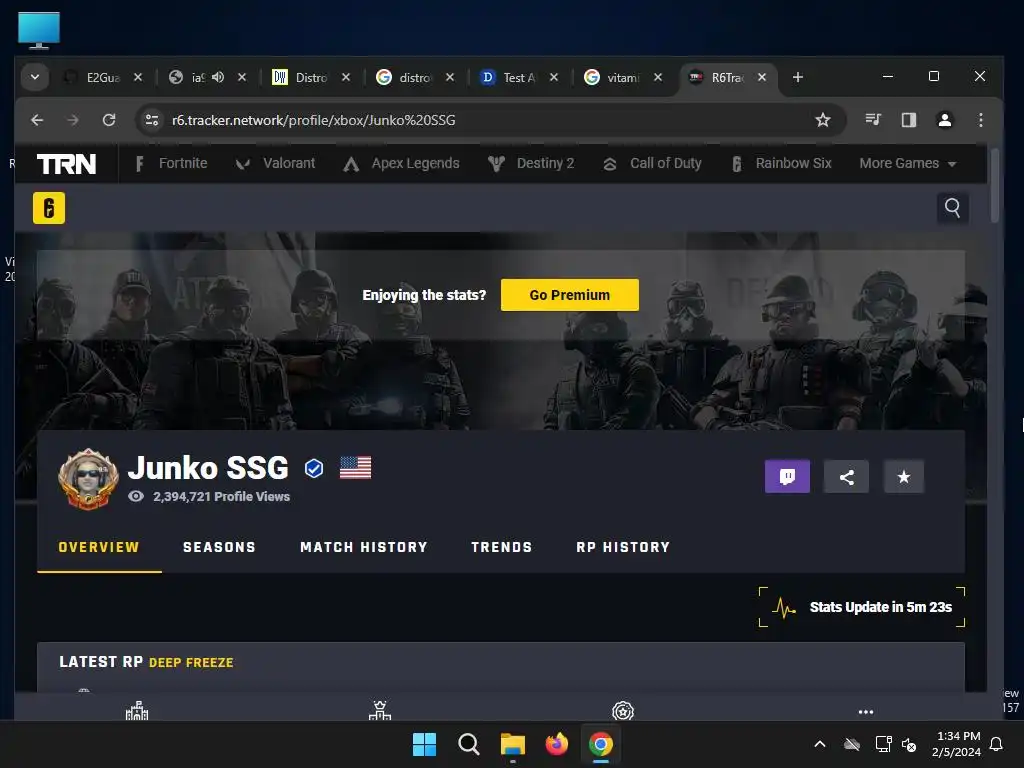
Task: Click the yellow Rainbow Six logo icon
Action: (x=49, y=208)
